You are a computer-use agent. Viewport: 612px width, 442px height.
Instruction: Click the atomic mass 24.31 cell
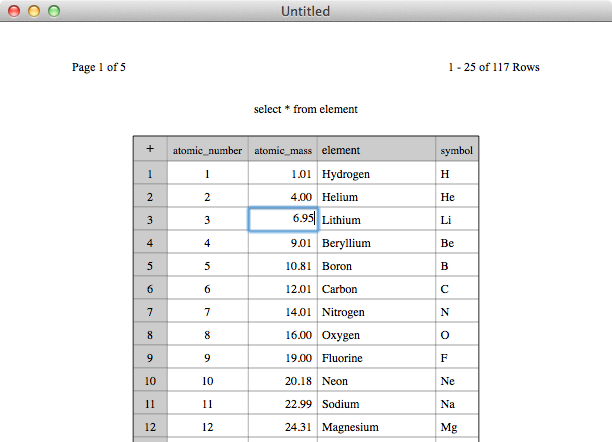point(283,427)
